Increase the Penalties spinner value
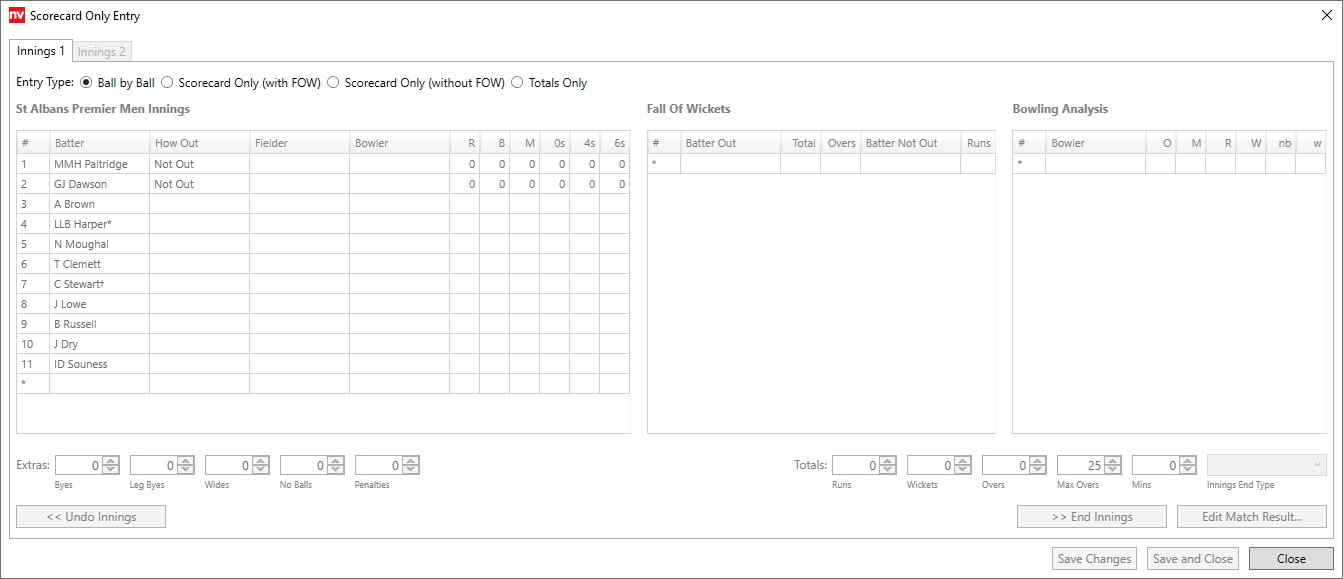 (411, 461)
